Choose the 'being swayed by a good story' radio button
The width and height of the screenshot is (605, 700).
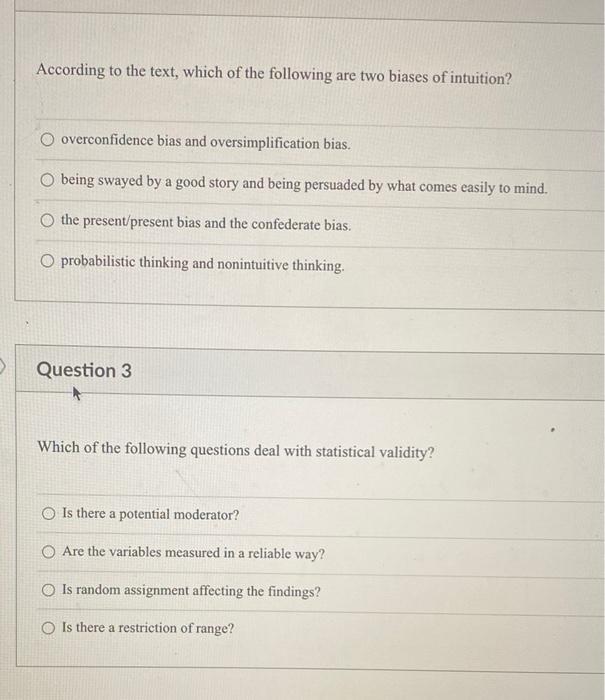point(47,180)
